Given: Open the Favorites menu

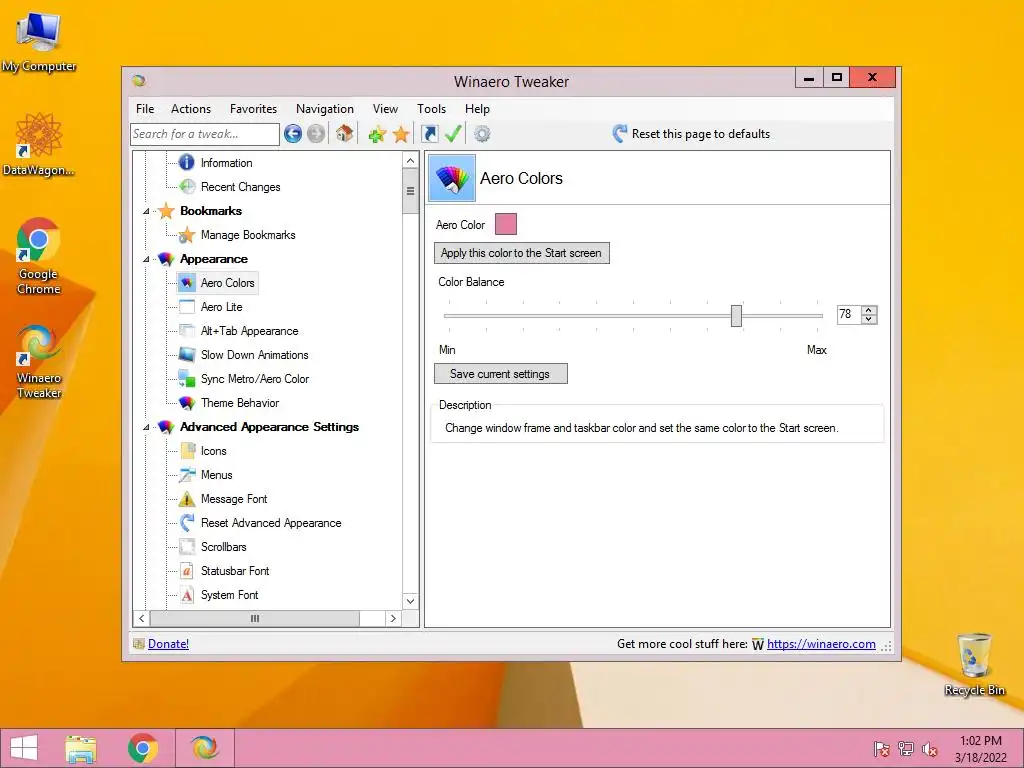Looking at the screenshot, I should pos(253,109).
